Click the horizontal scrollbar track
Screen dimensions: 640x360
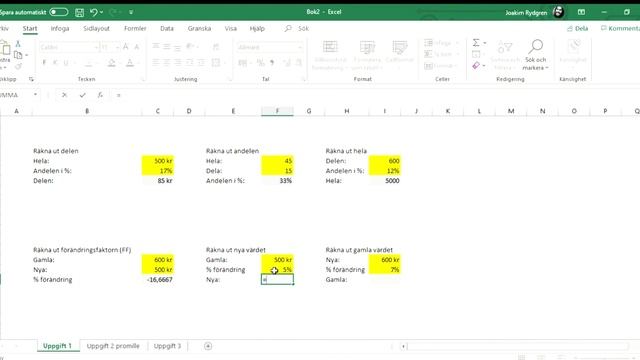(x=518, y=347)
